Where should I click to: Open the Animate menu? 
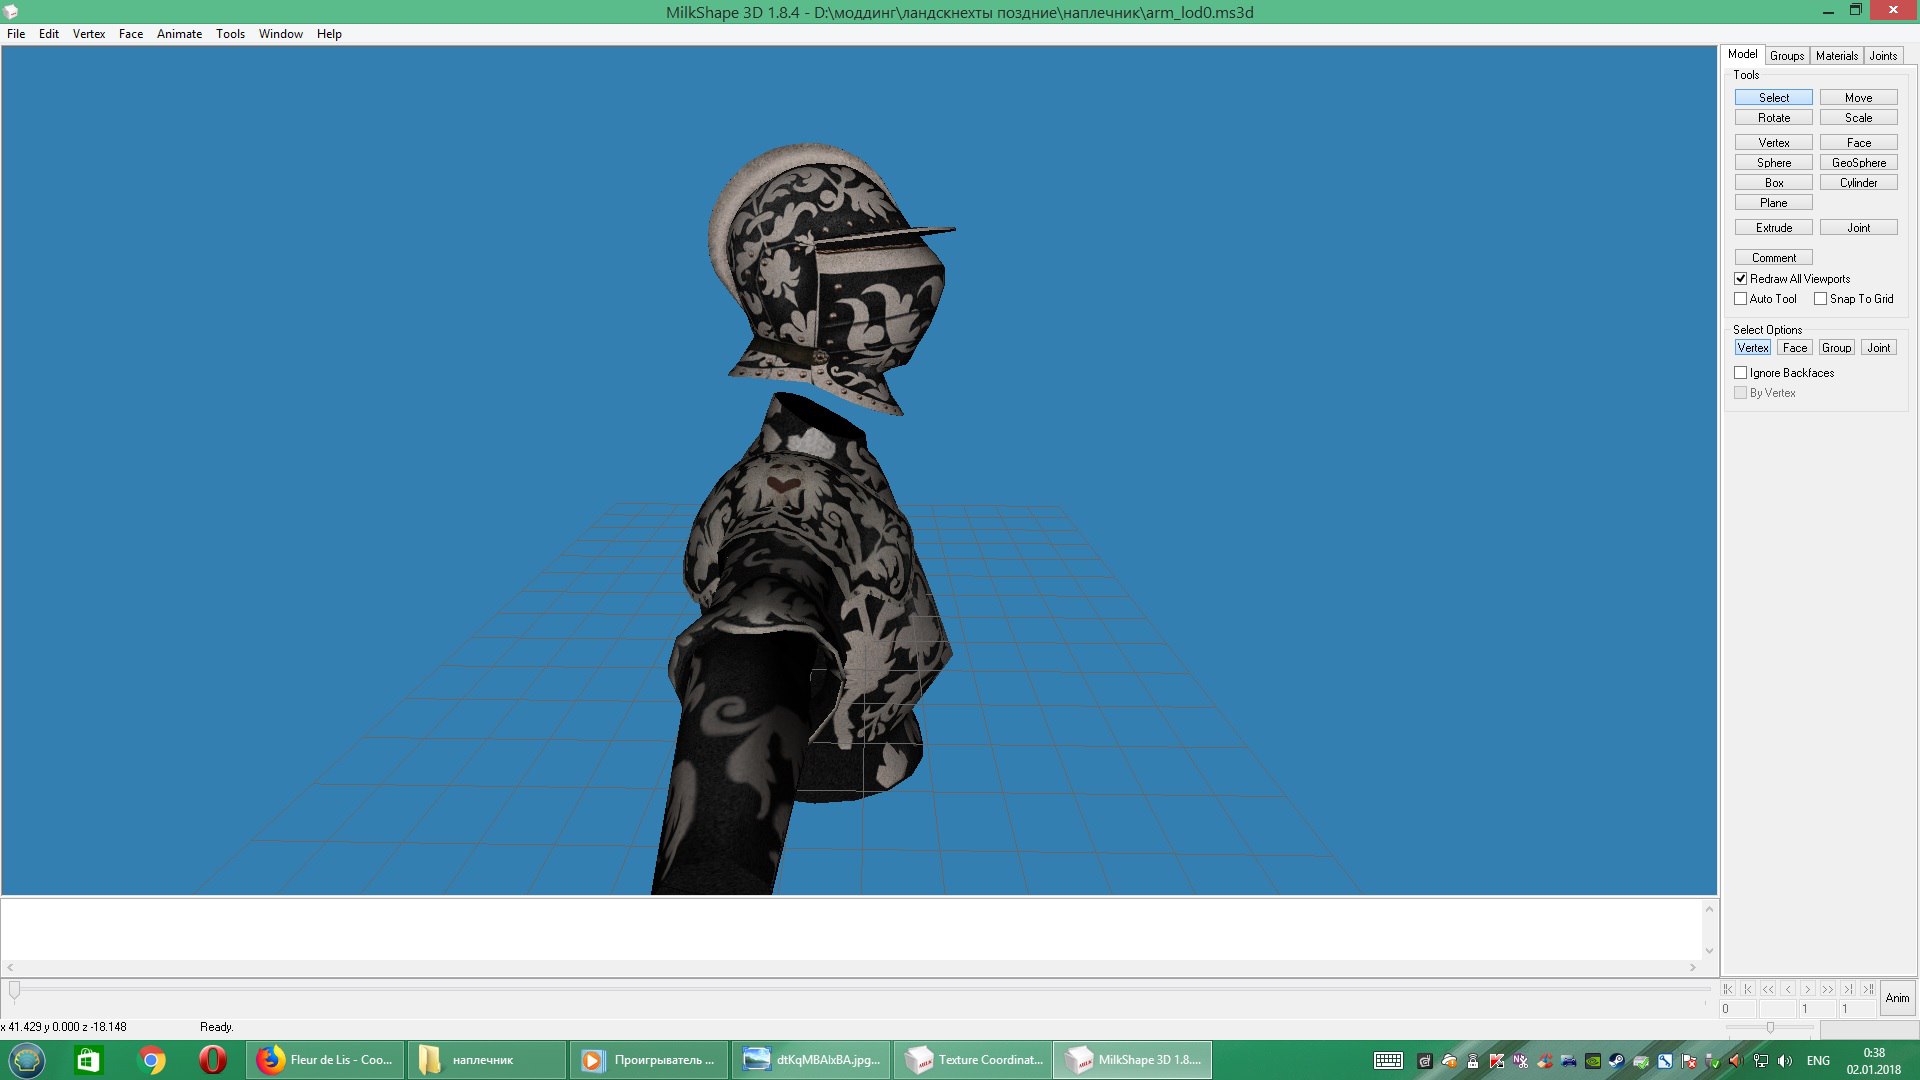click(x=179, y=34)
